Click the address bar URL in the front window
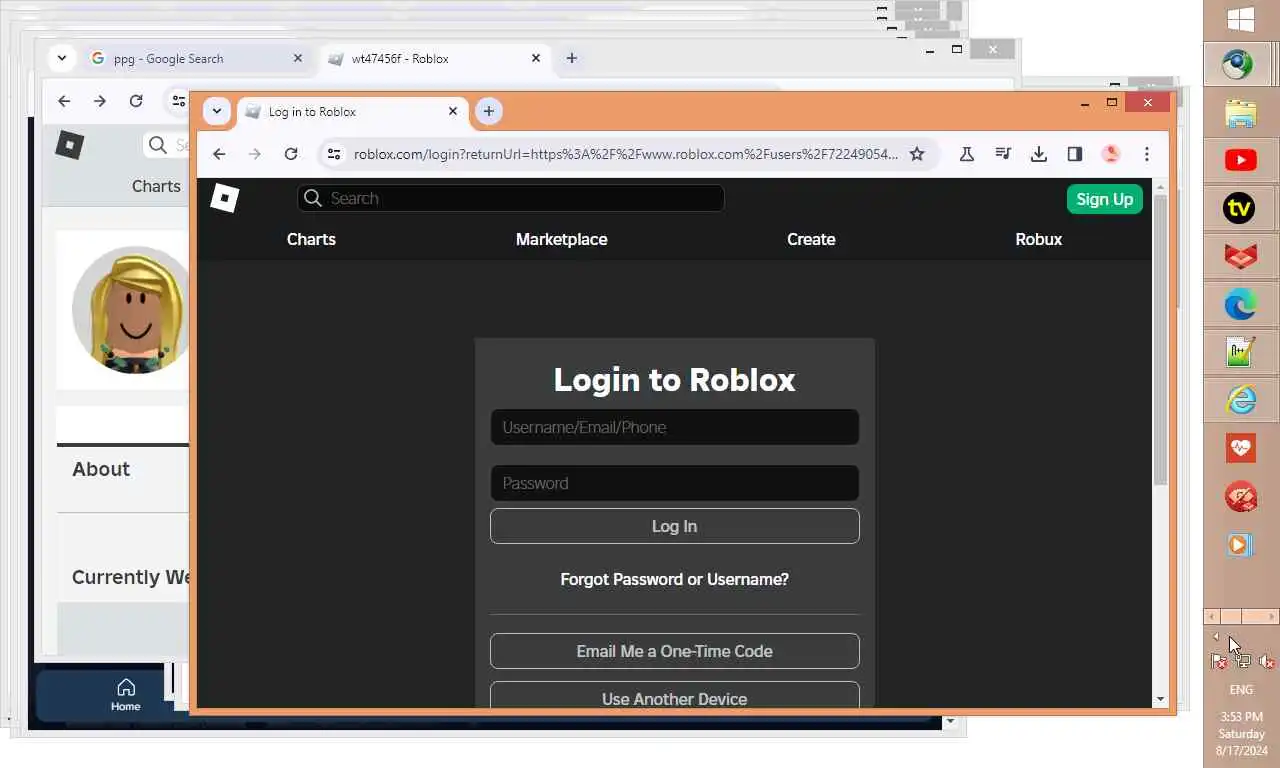Viewport: 1280px width, 768px height. click(x=625, y=154)
